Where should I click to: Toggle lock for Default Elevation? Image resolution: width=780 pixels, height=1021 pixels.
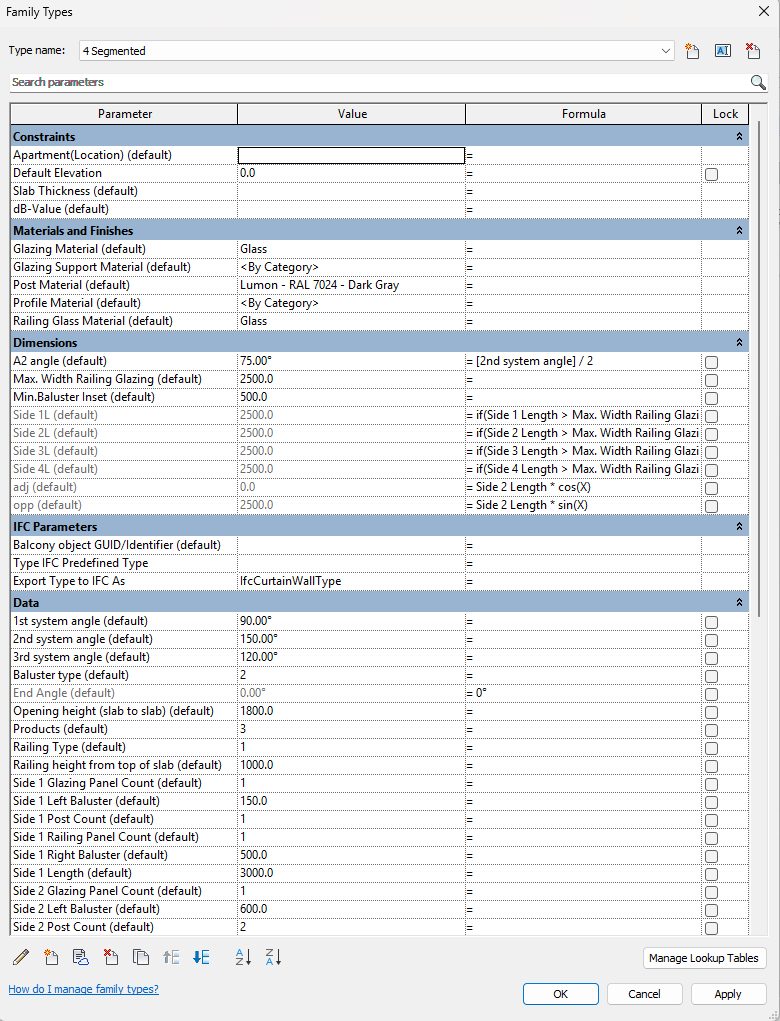[711, 174]
